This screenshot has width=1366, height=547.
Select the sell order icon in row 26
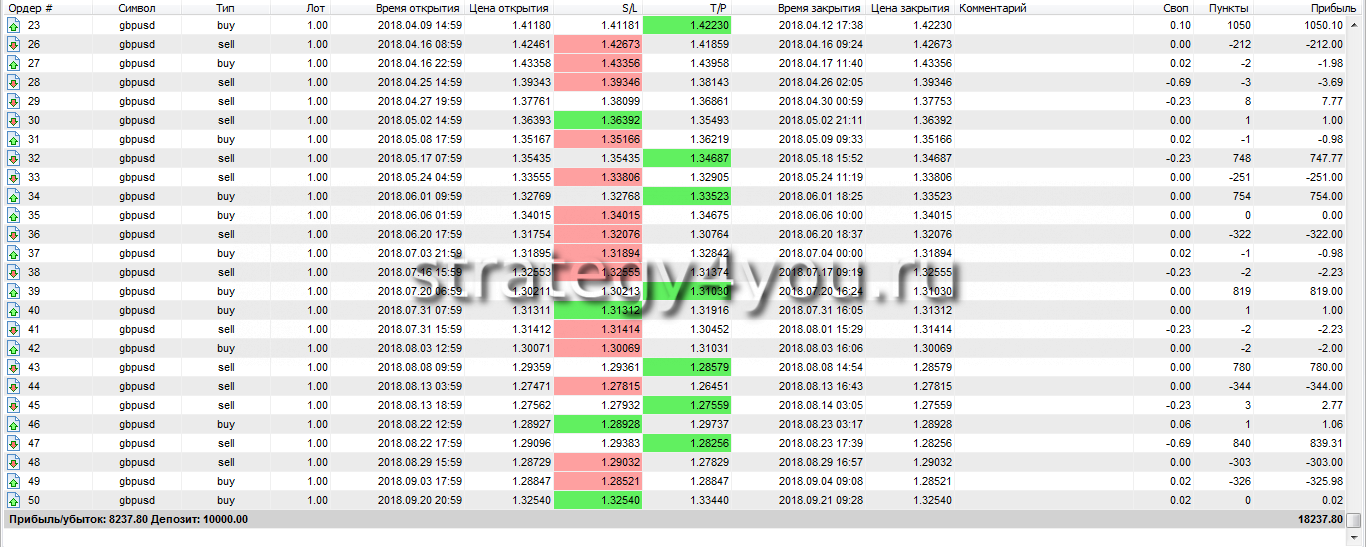coord(13,45)
